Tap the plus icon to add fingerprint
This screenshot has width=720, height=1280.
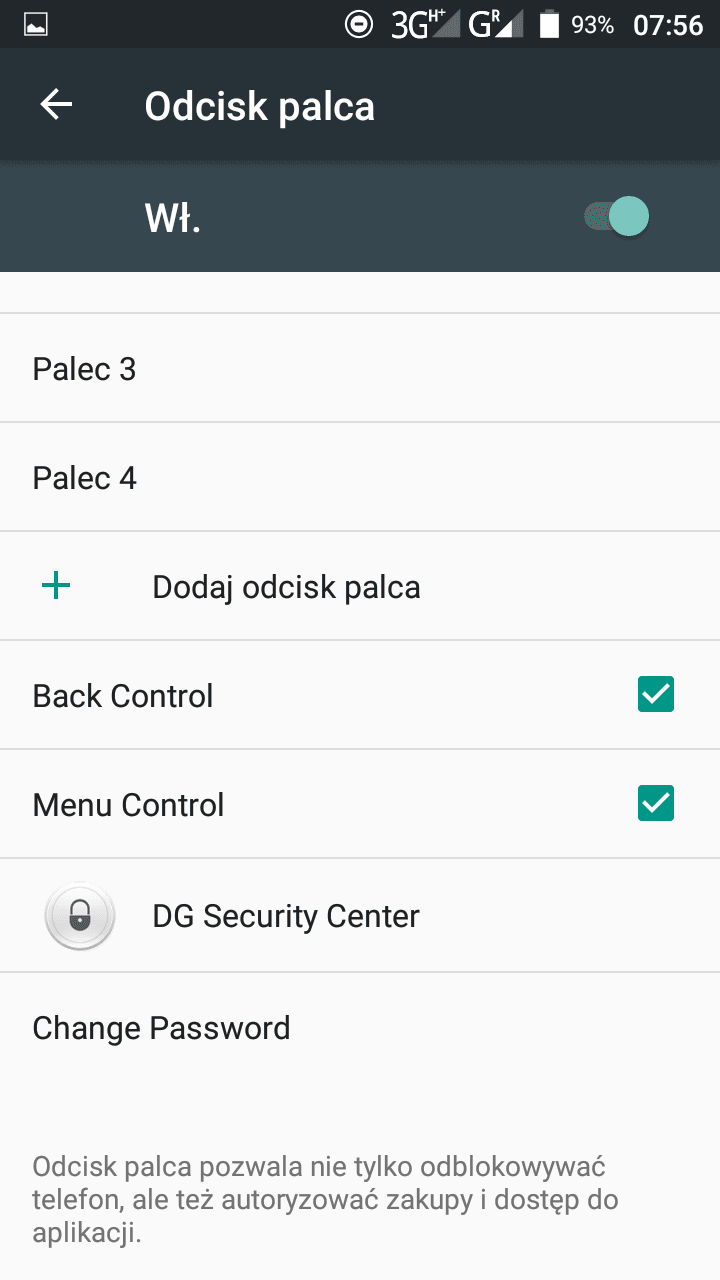click(x=56, y=586)
